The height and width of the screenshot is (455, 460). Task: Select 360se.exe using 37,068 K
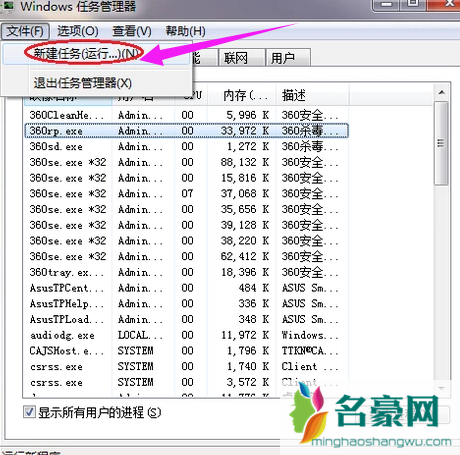pyautogui.click(x=187, y=194)
